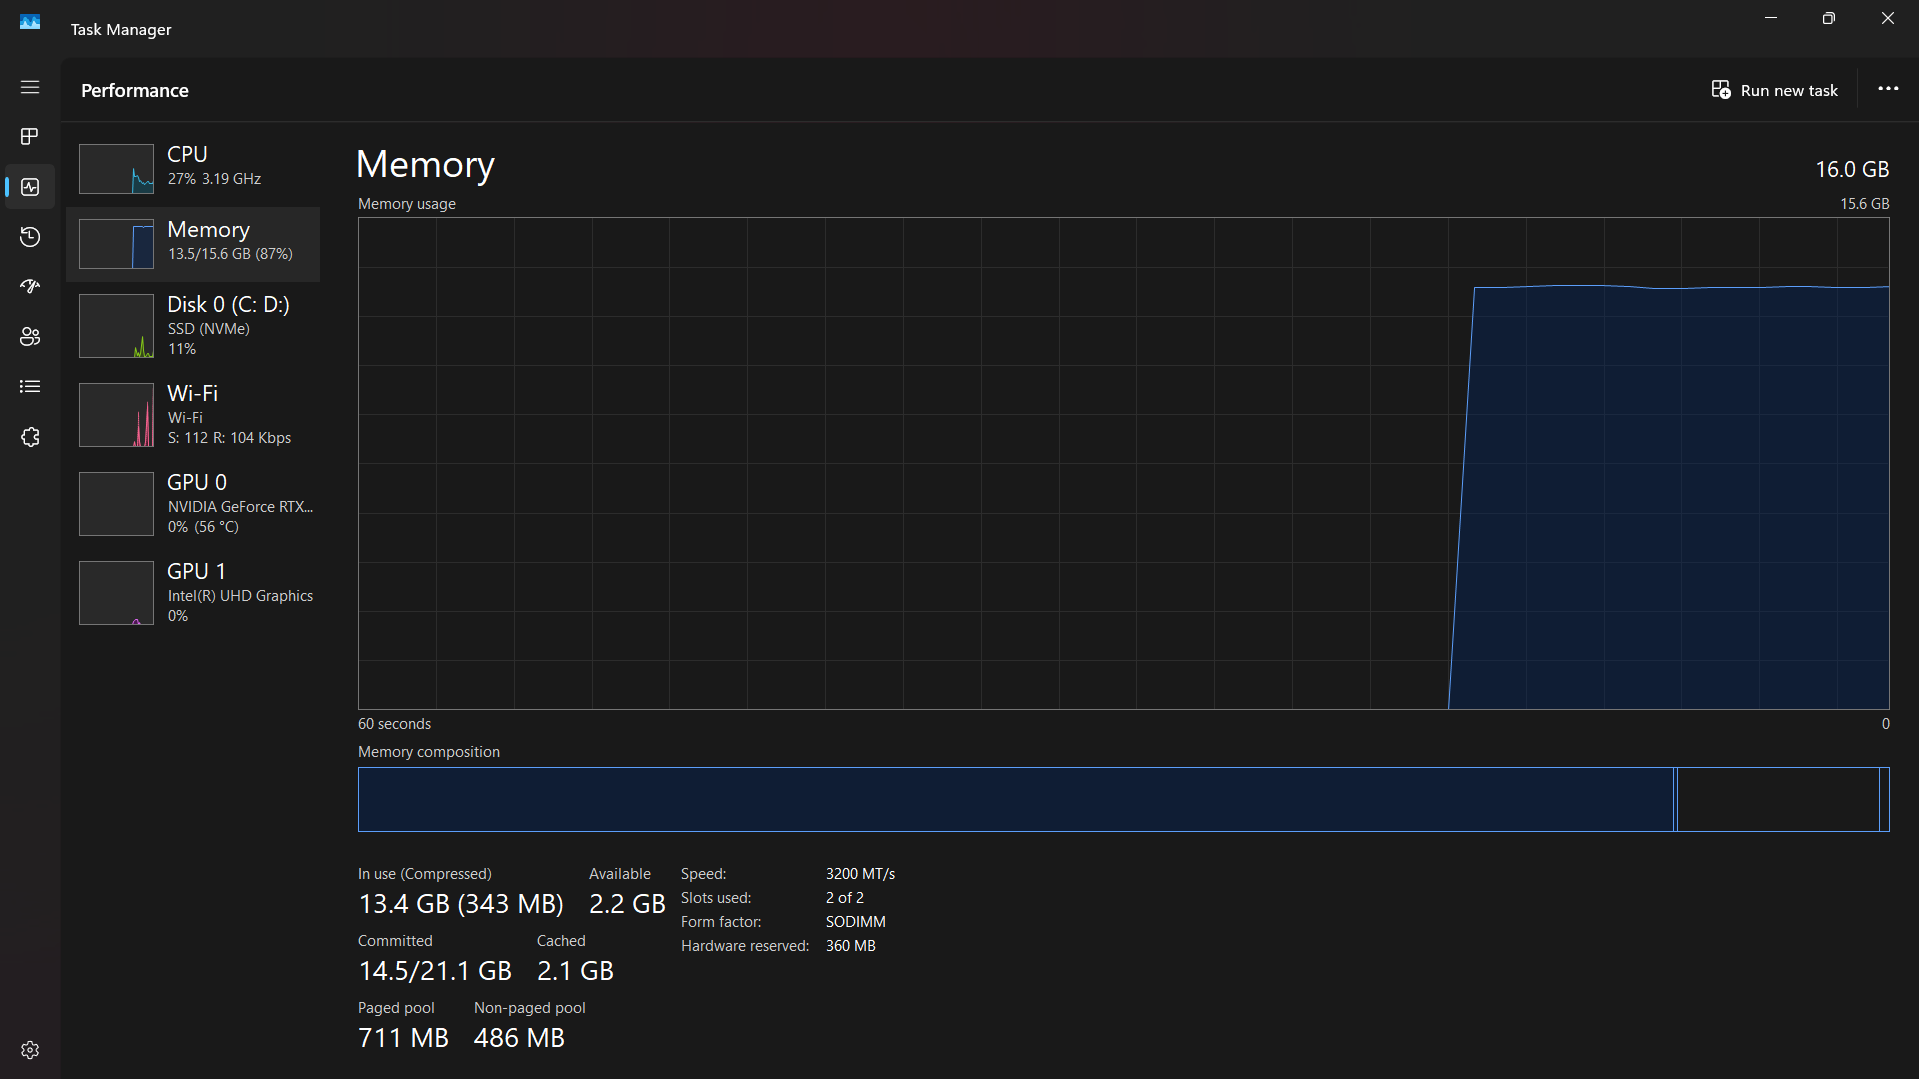Open the Startup apps page
This screenshot has width=1919, height=1079.
click(x=29, y=287)
